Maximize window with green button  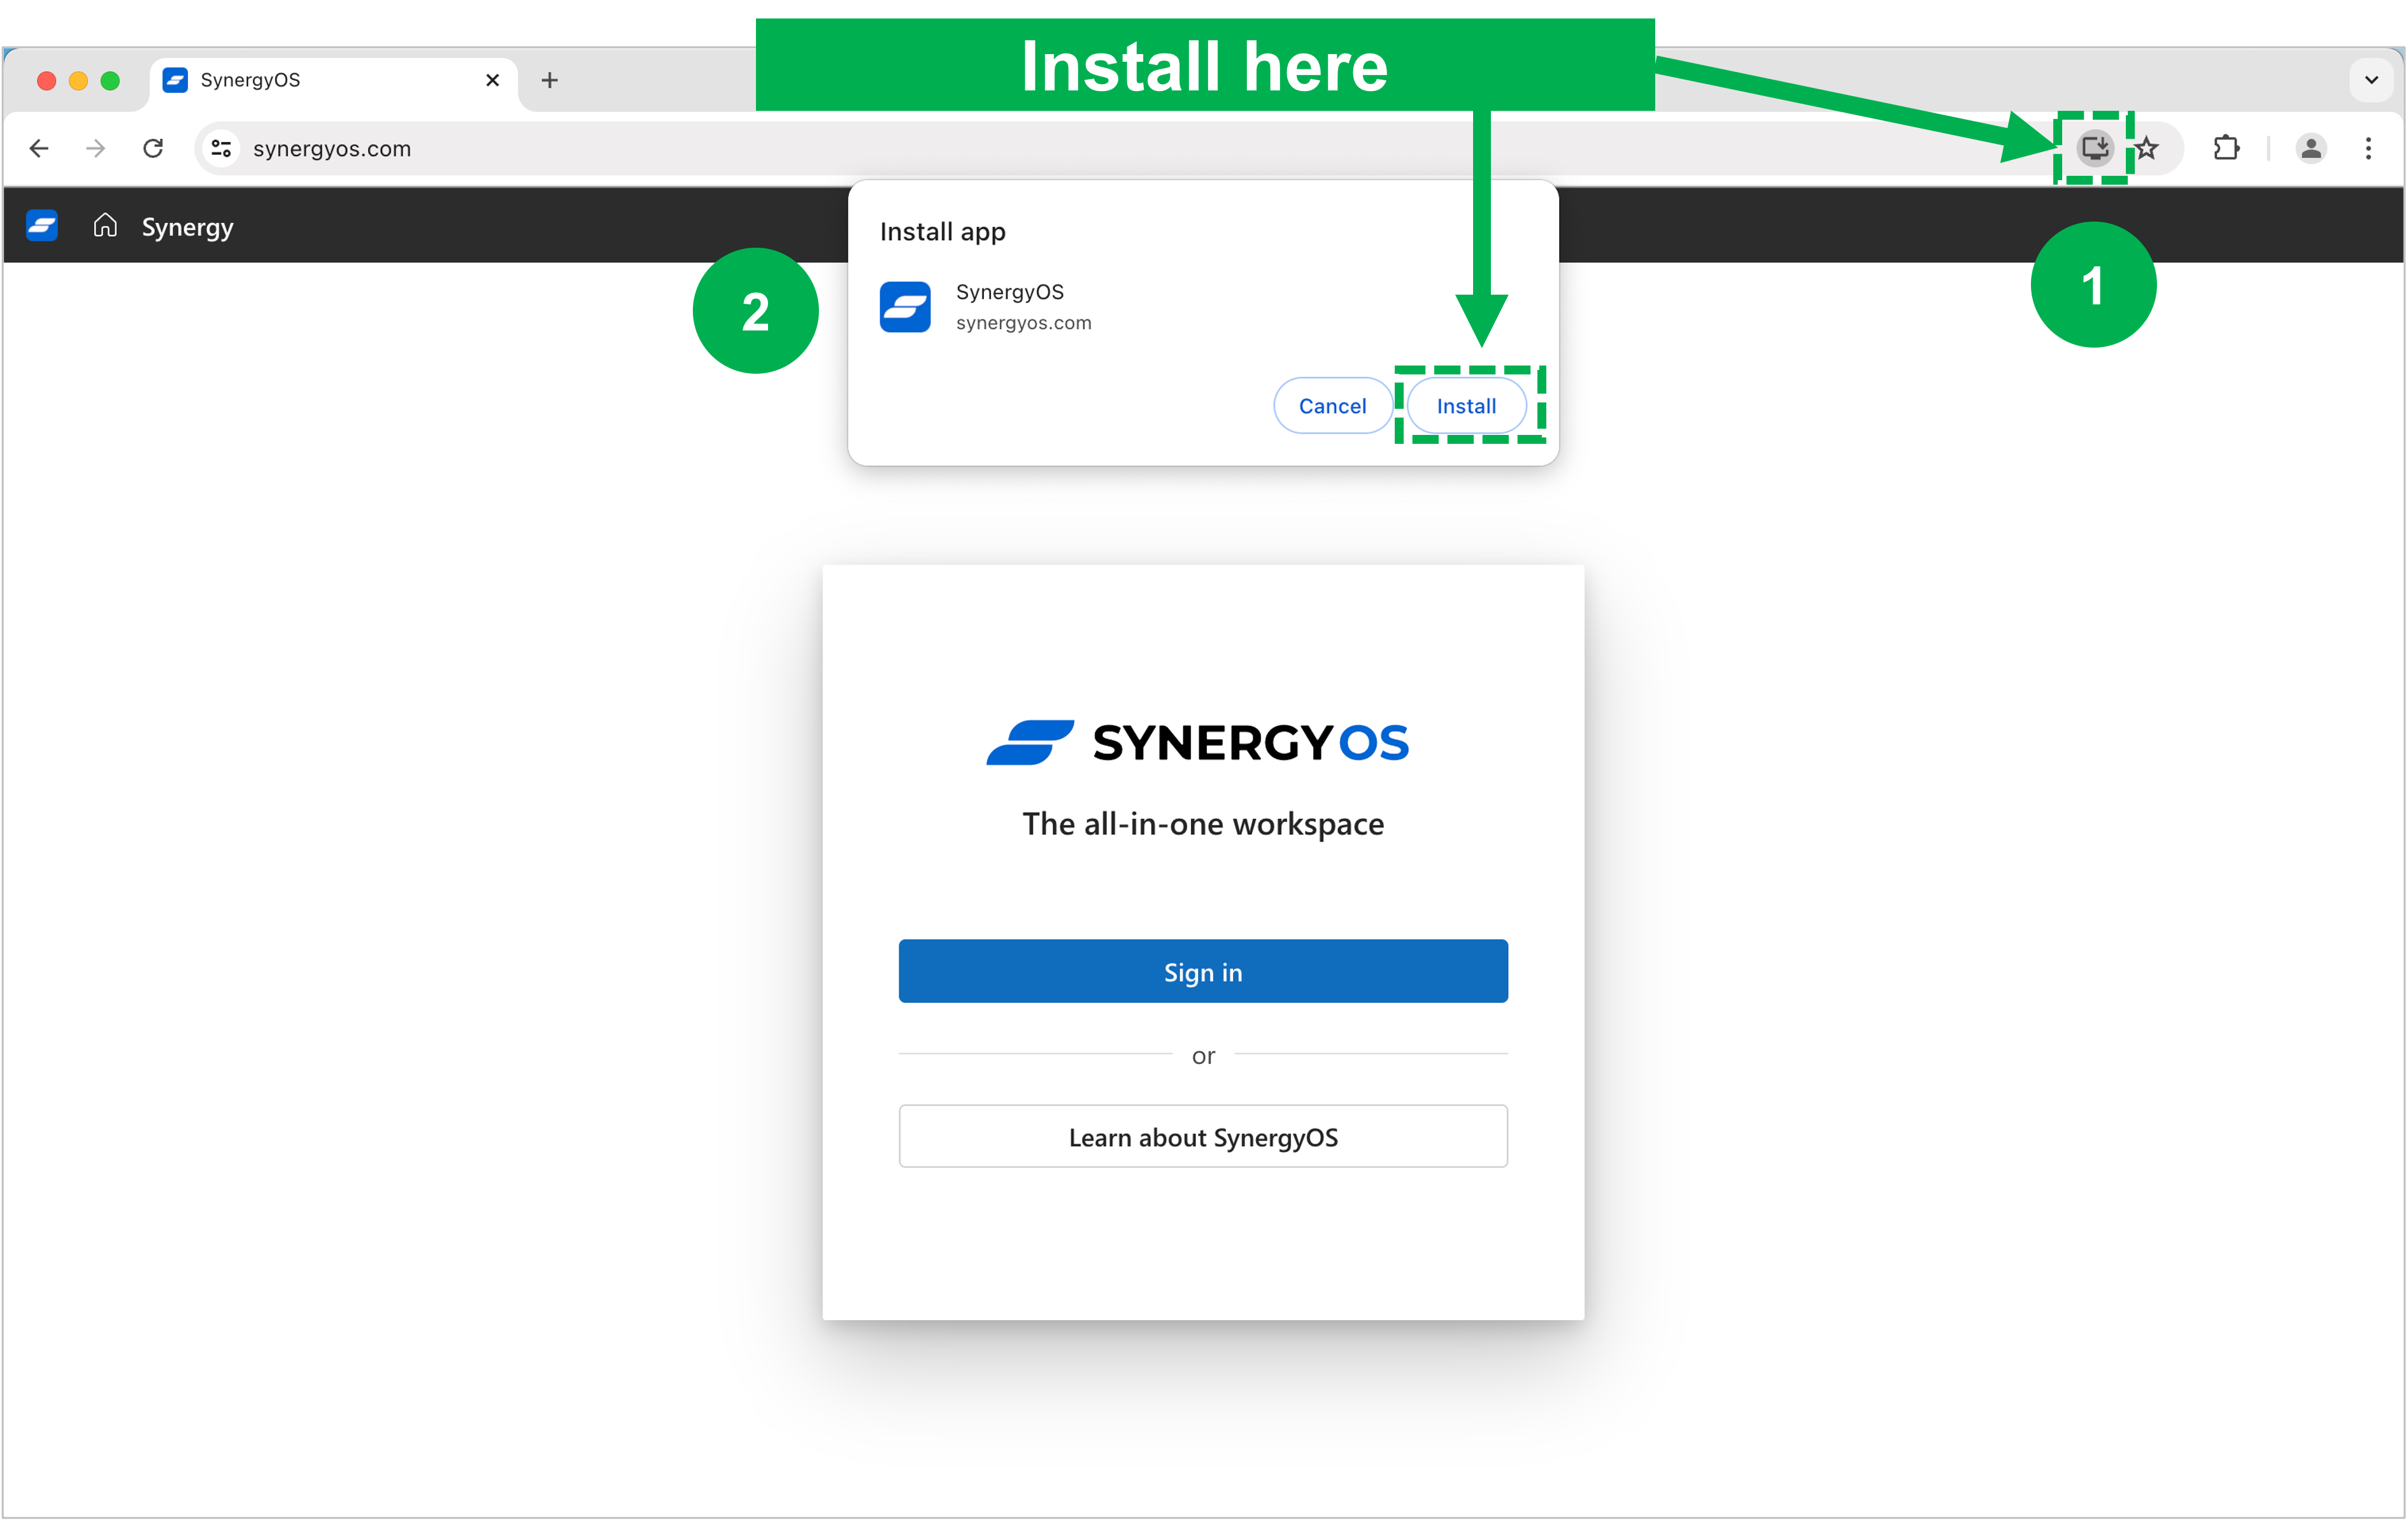[x=110, y=80]
